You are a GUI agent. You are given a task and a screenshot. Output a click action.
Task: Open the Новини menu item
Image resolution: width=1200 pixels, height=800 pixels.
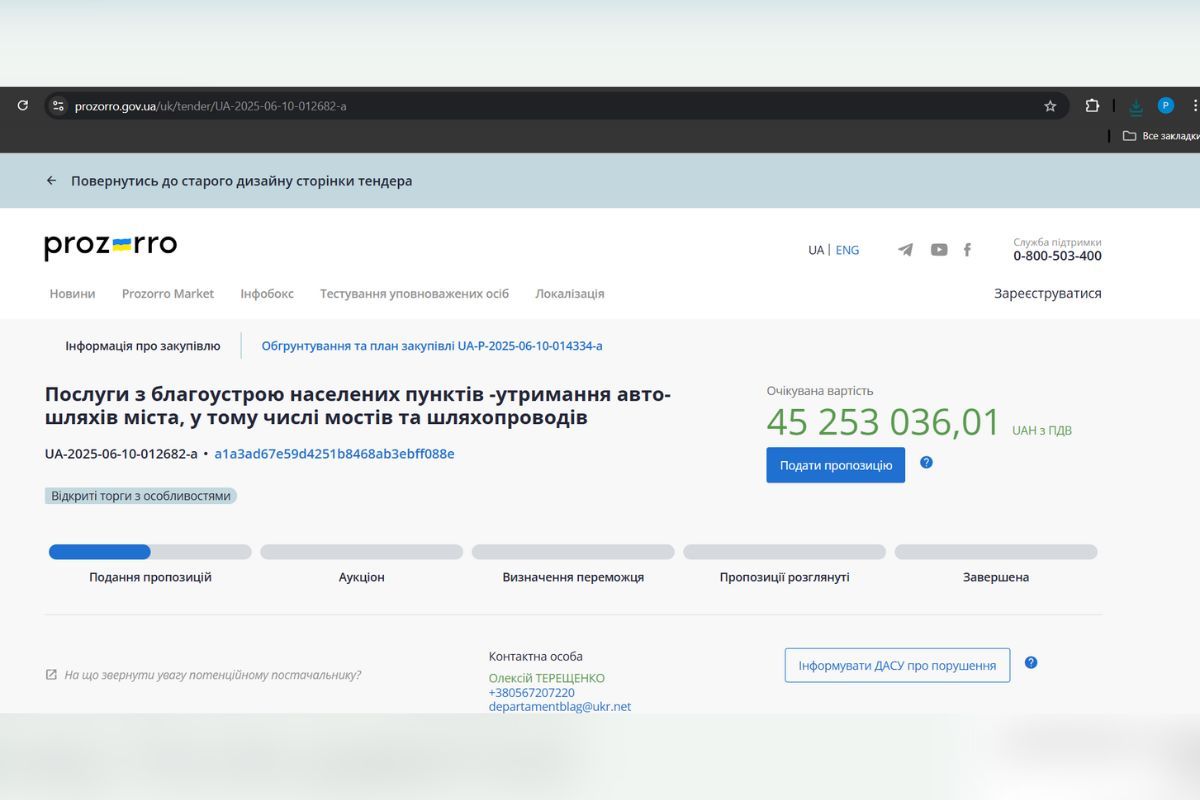pos(72,293)
